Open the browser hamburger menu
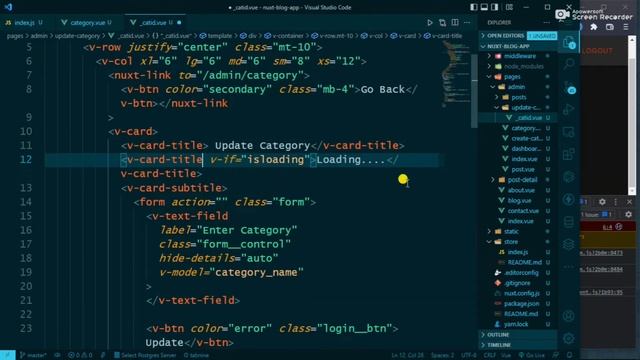The width and height of the screenshot is (640, 360). 626,27
